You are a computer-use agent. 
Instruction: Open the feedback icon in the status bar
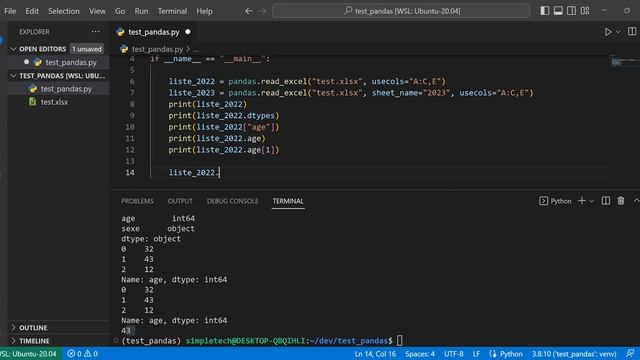(x=631, y=353)
